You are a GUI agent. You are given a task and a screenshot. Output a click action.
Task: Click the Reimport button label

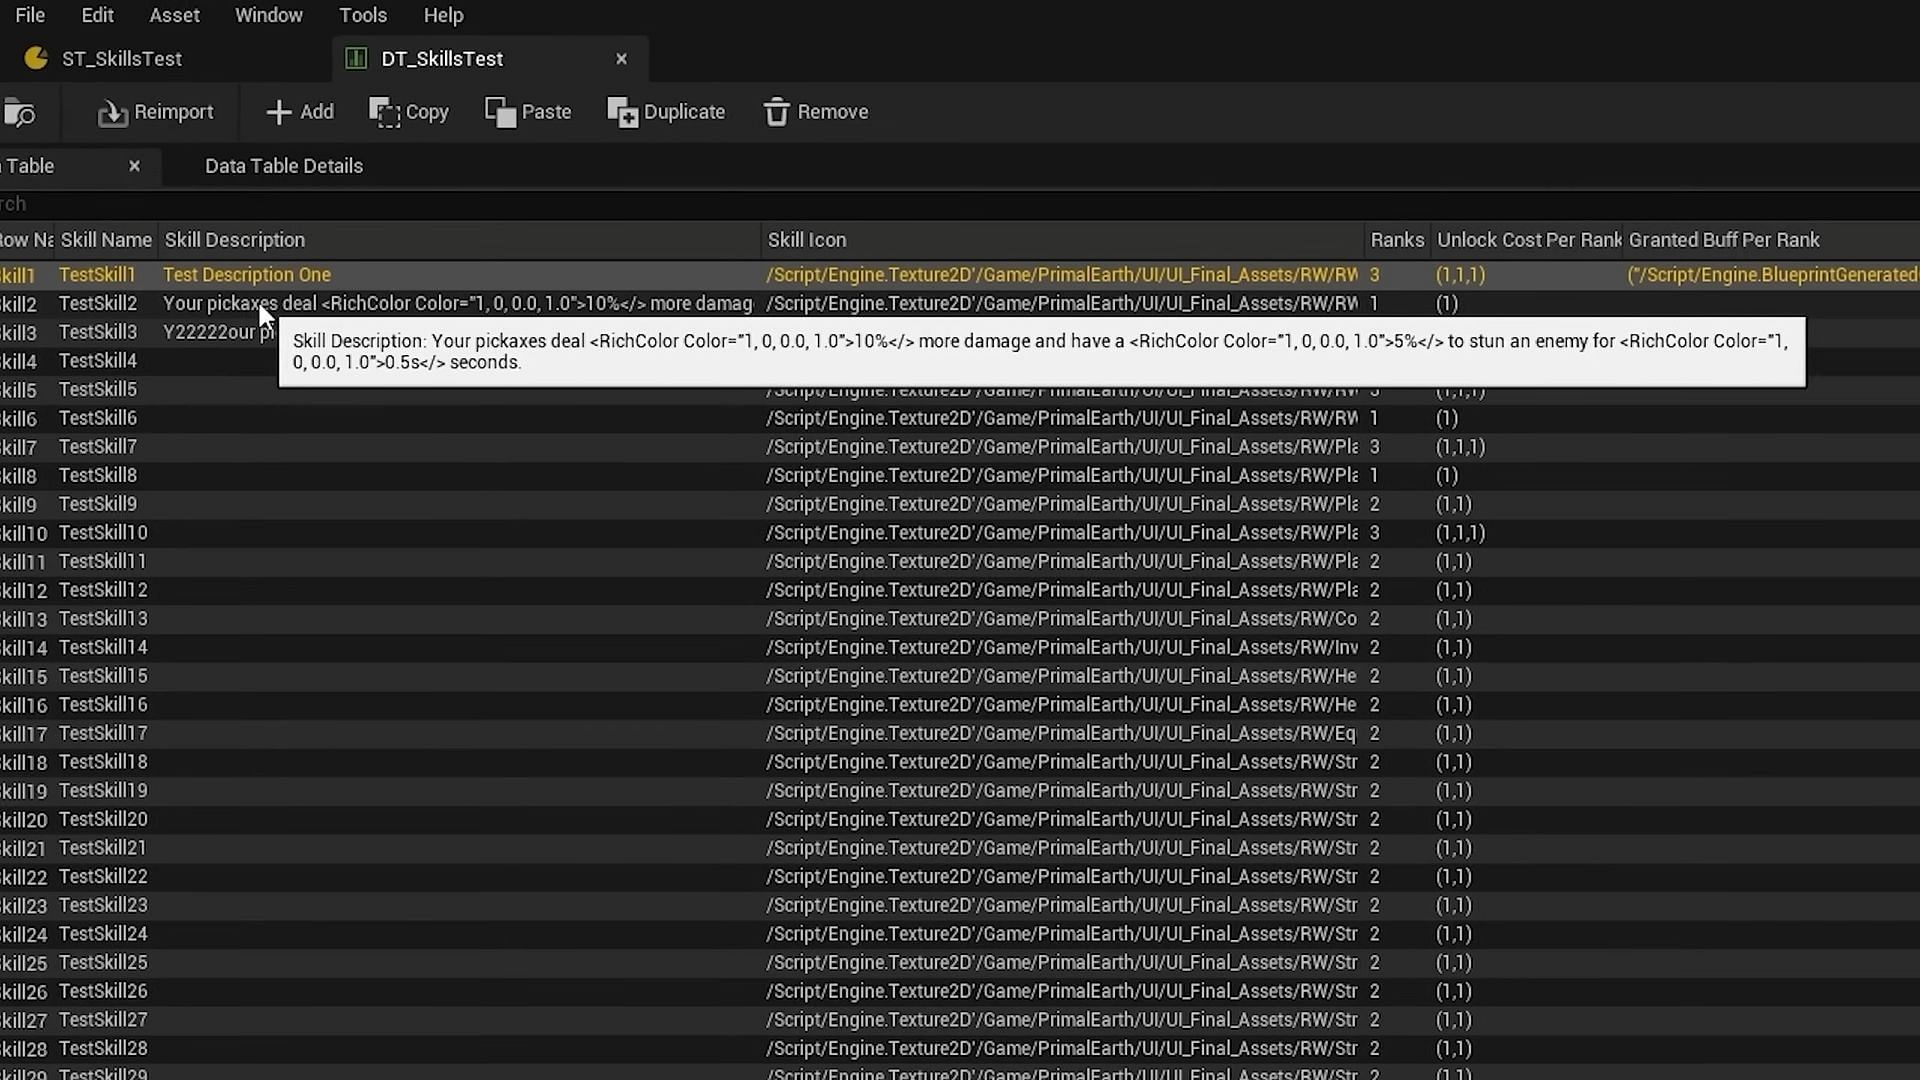(x=174, y=112)
